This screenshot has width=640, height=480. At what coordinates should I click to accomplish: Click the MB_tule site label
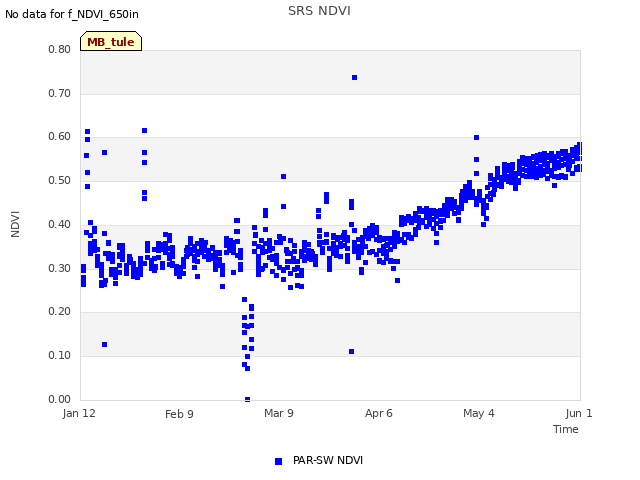111,41
